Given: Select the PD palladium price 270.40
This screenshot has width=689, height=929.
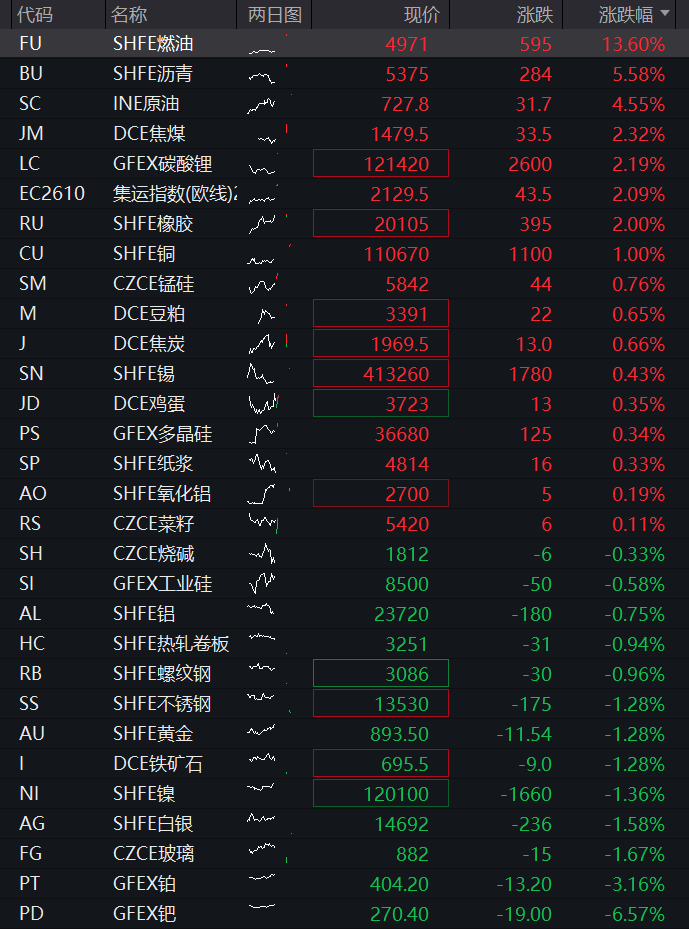Looking at the screenshot, I should [399, 914].
